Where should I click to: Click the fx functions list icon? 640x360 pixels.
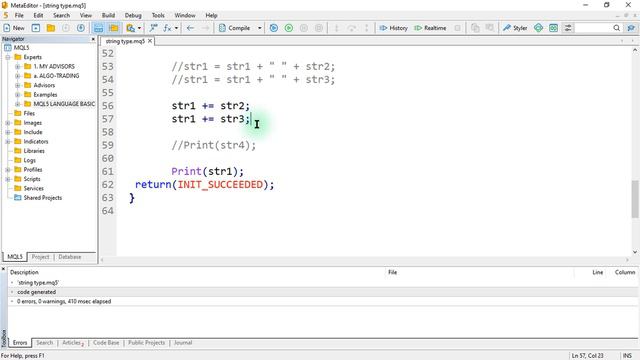click(167, 28)
